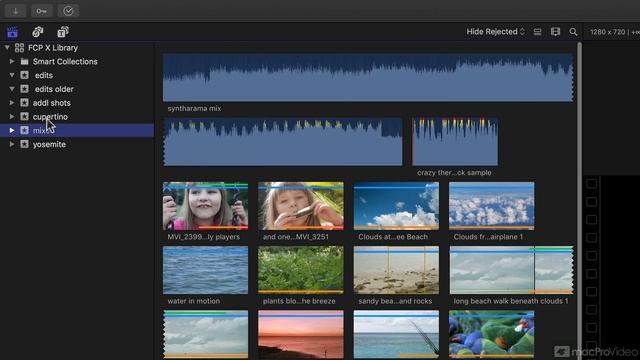Collapse the edits older event triangle
The height and width of the screenshot is (360, 640).
(12, 89)
